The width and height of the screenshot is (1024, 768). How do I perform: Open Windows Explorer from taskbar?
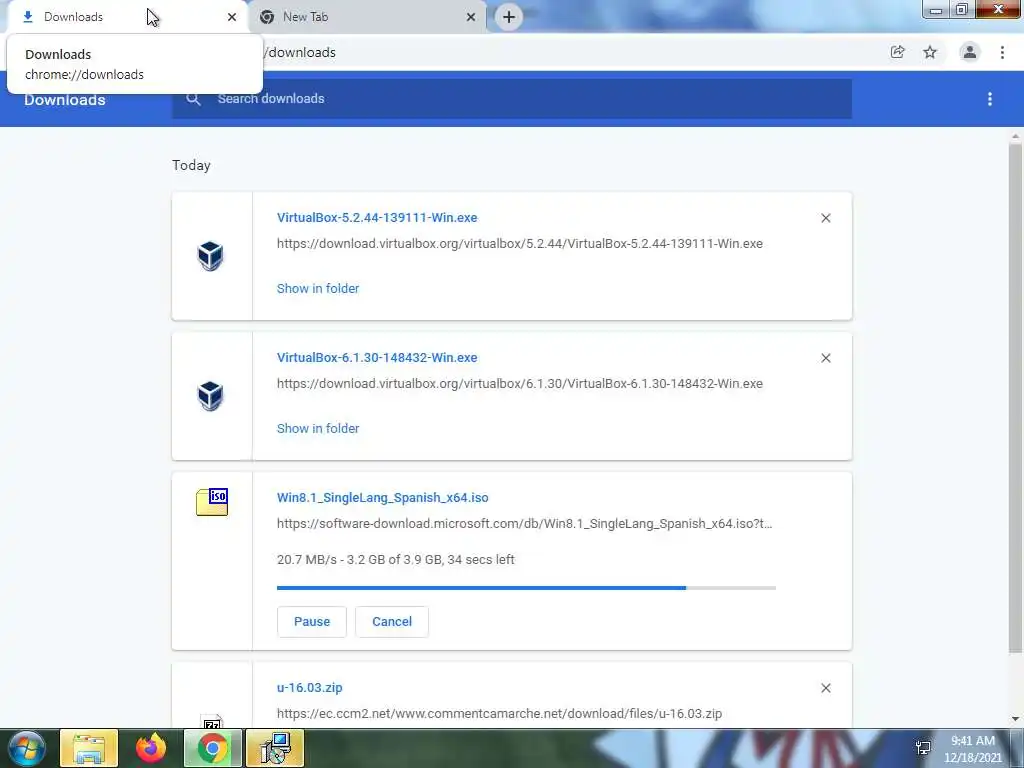[x=89, y=748]
